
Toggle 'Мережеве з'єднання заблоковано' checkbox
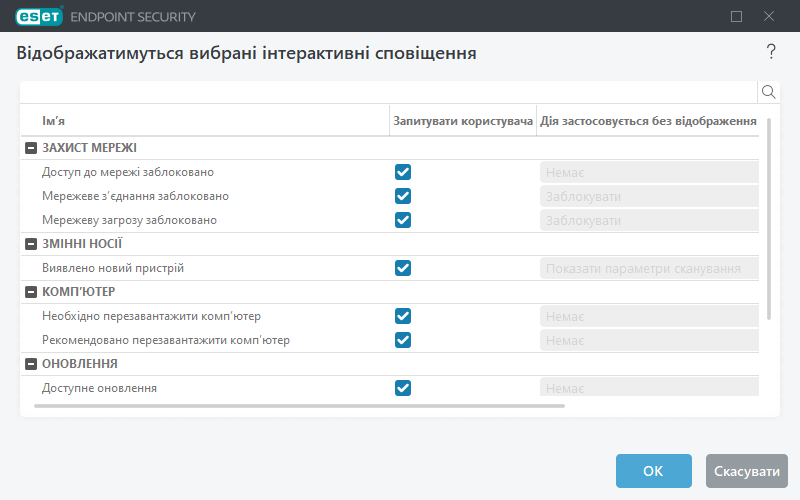(x=403, y=196)
